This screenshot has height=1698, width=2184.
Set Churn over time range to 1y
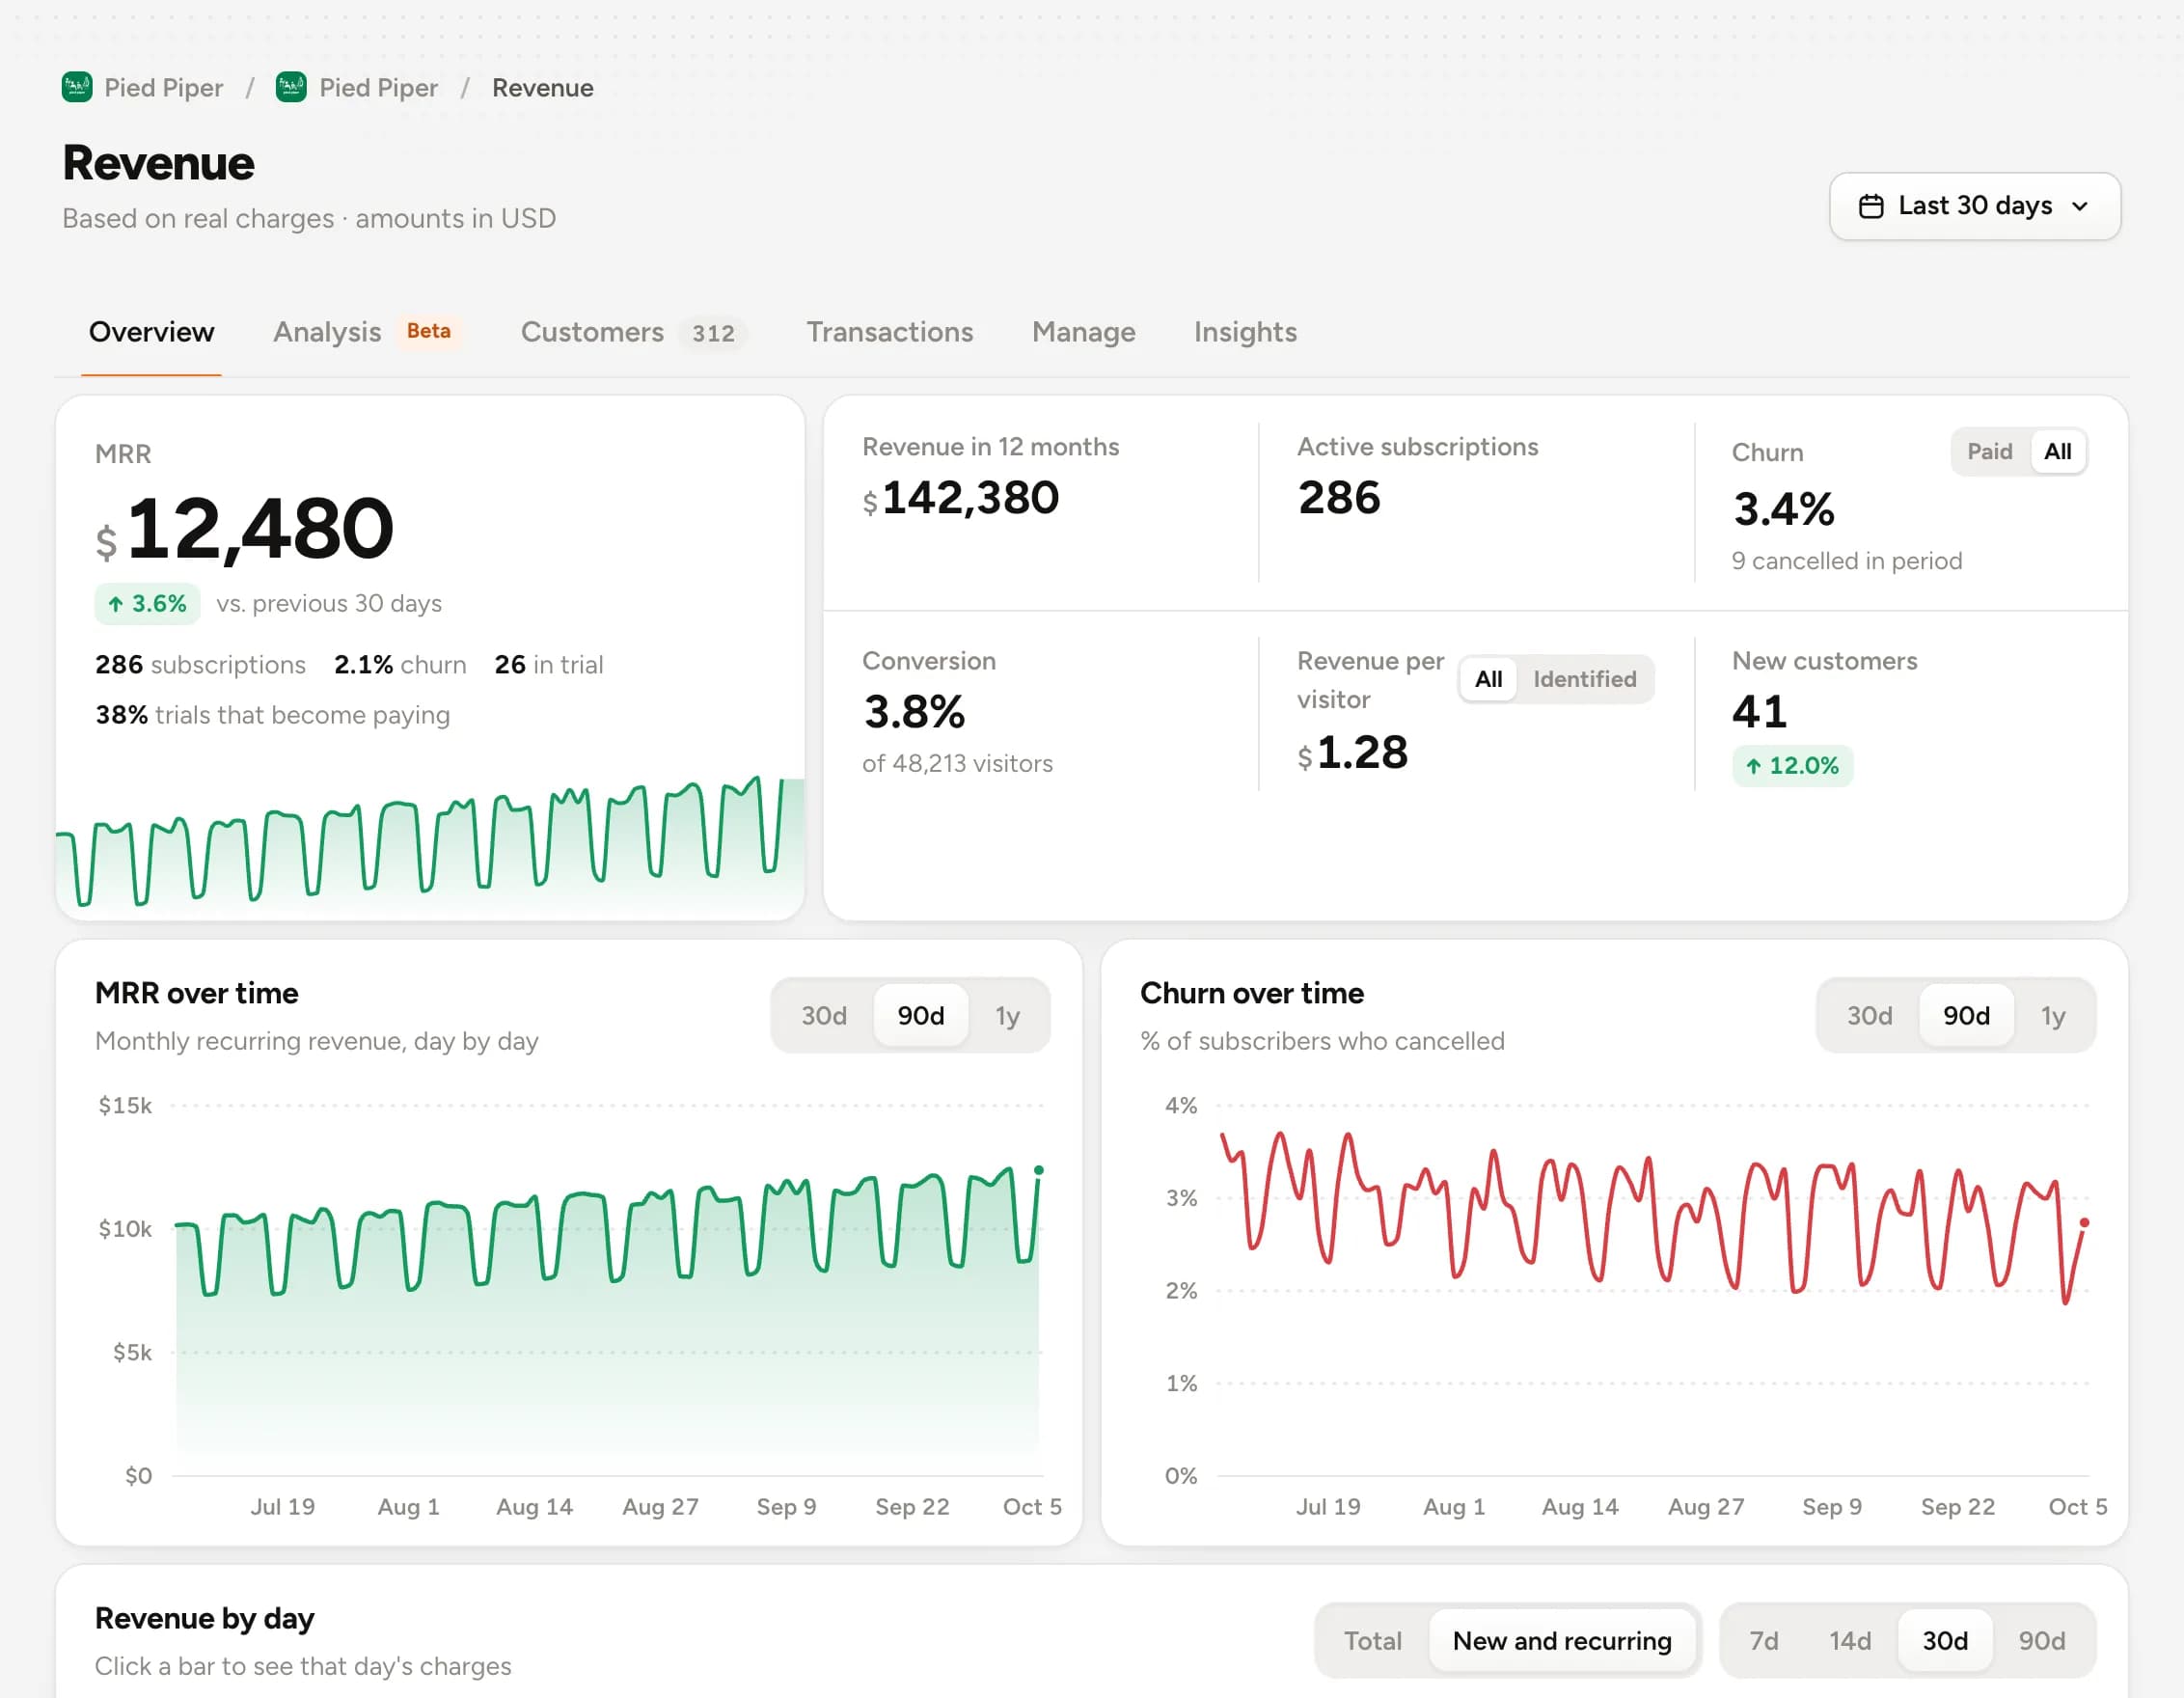(2052, 1016)
